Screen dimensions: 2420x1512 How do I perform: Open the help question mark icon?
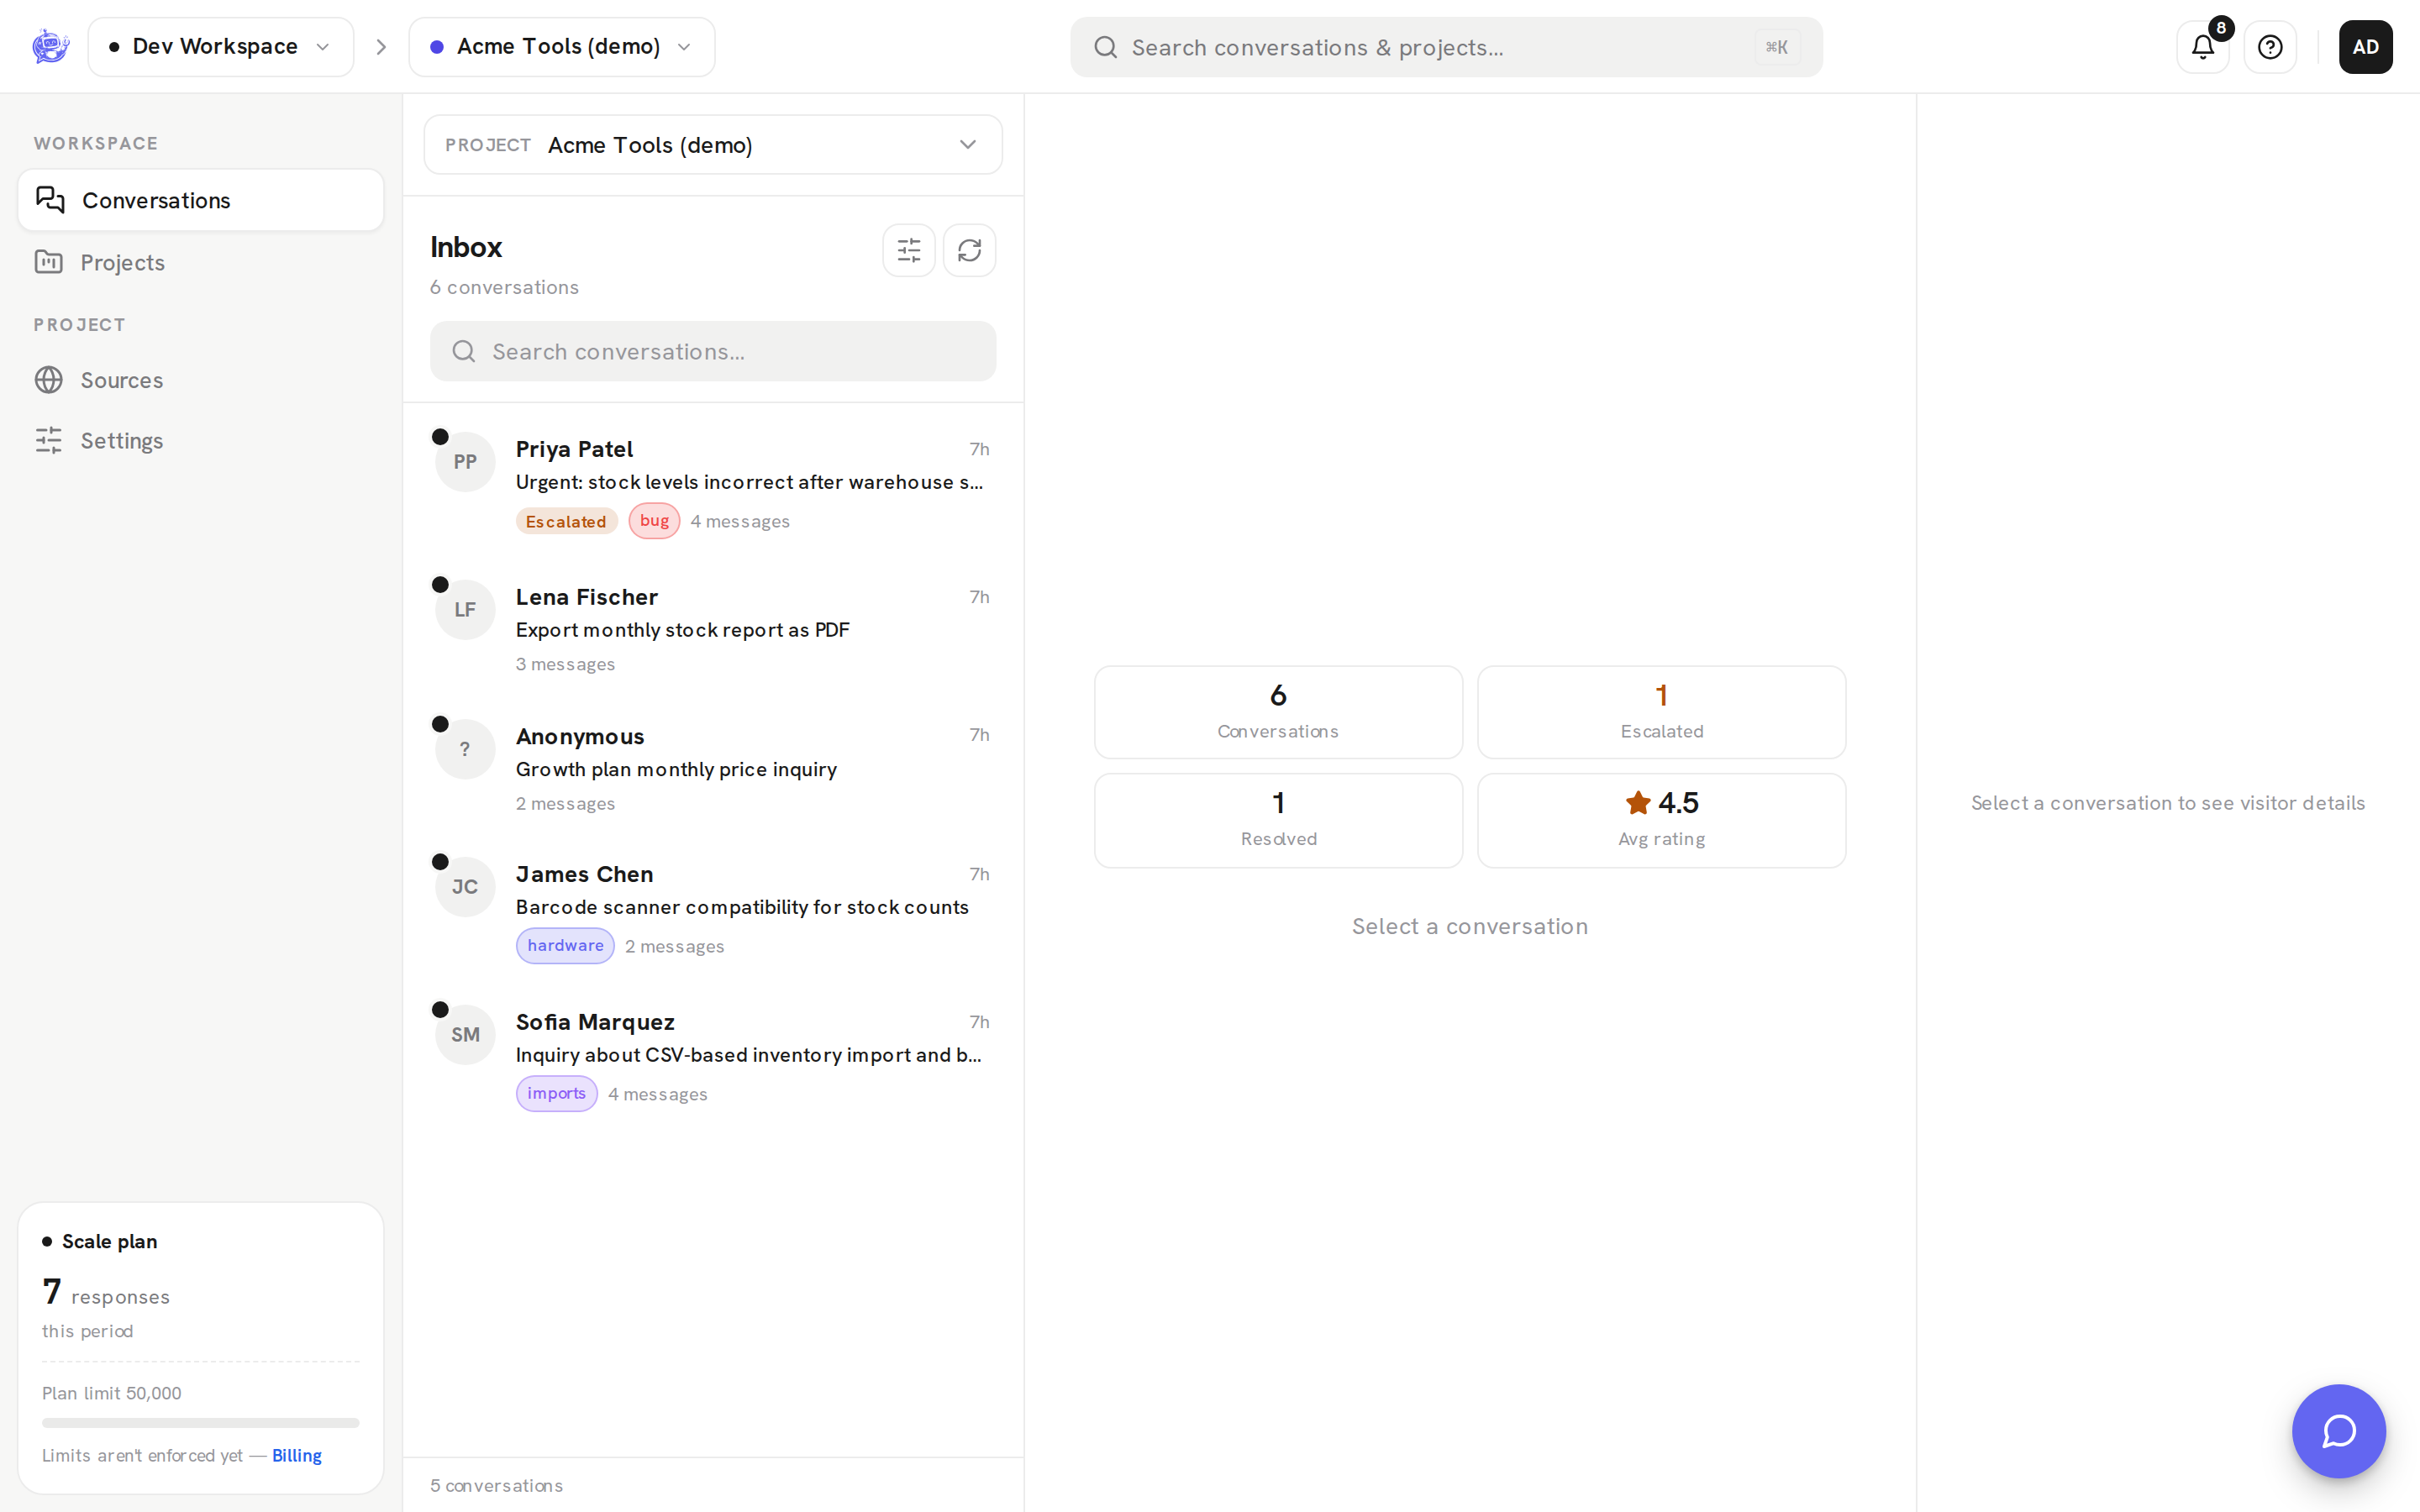click(2270, 47)
